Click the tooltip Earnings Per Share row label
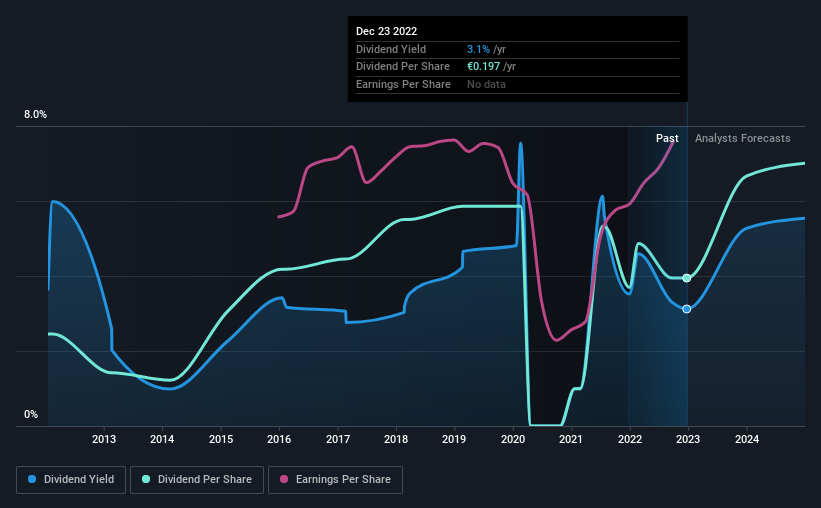The height and width of the screenshot is (508, 821). [403, 84]
